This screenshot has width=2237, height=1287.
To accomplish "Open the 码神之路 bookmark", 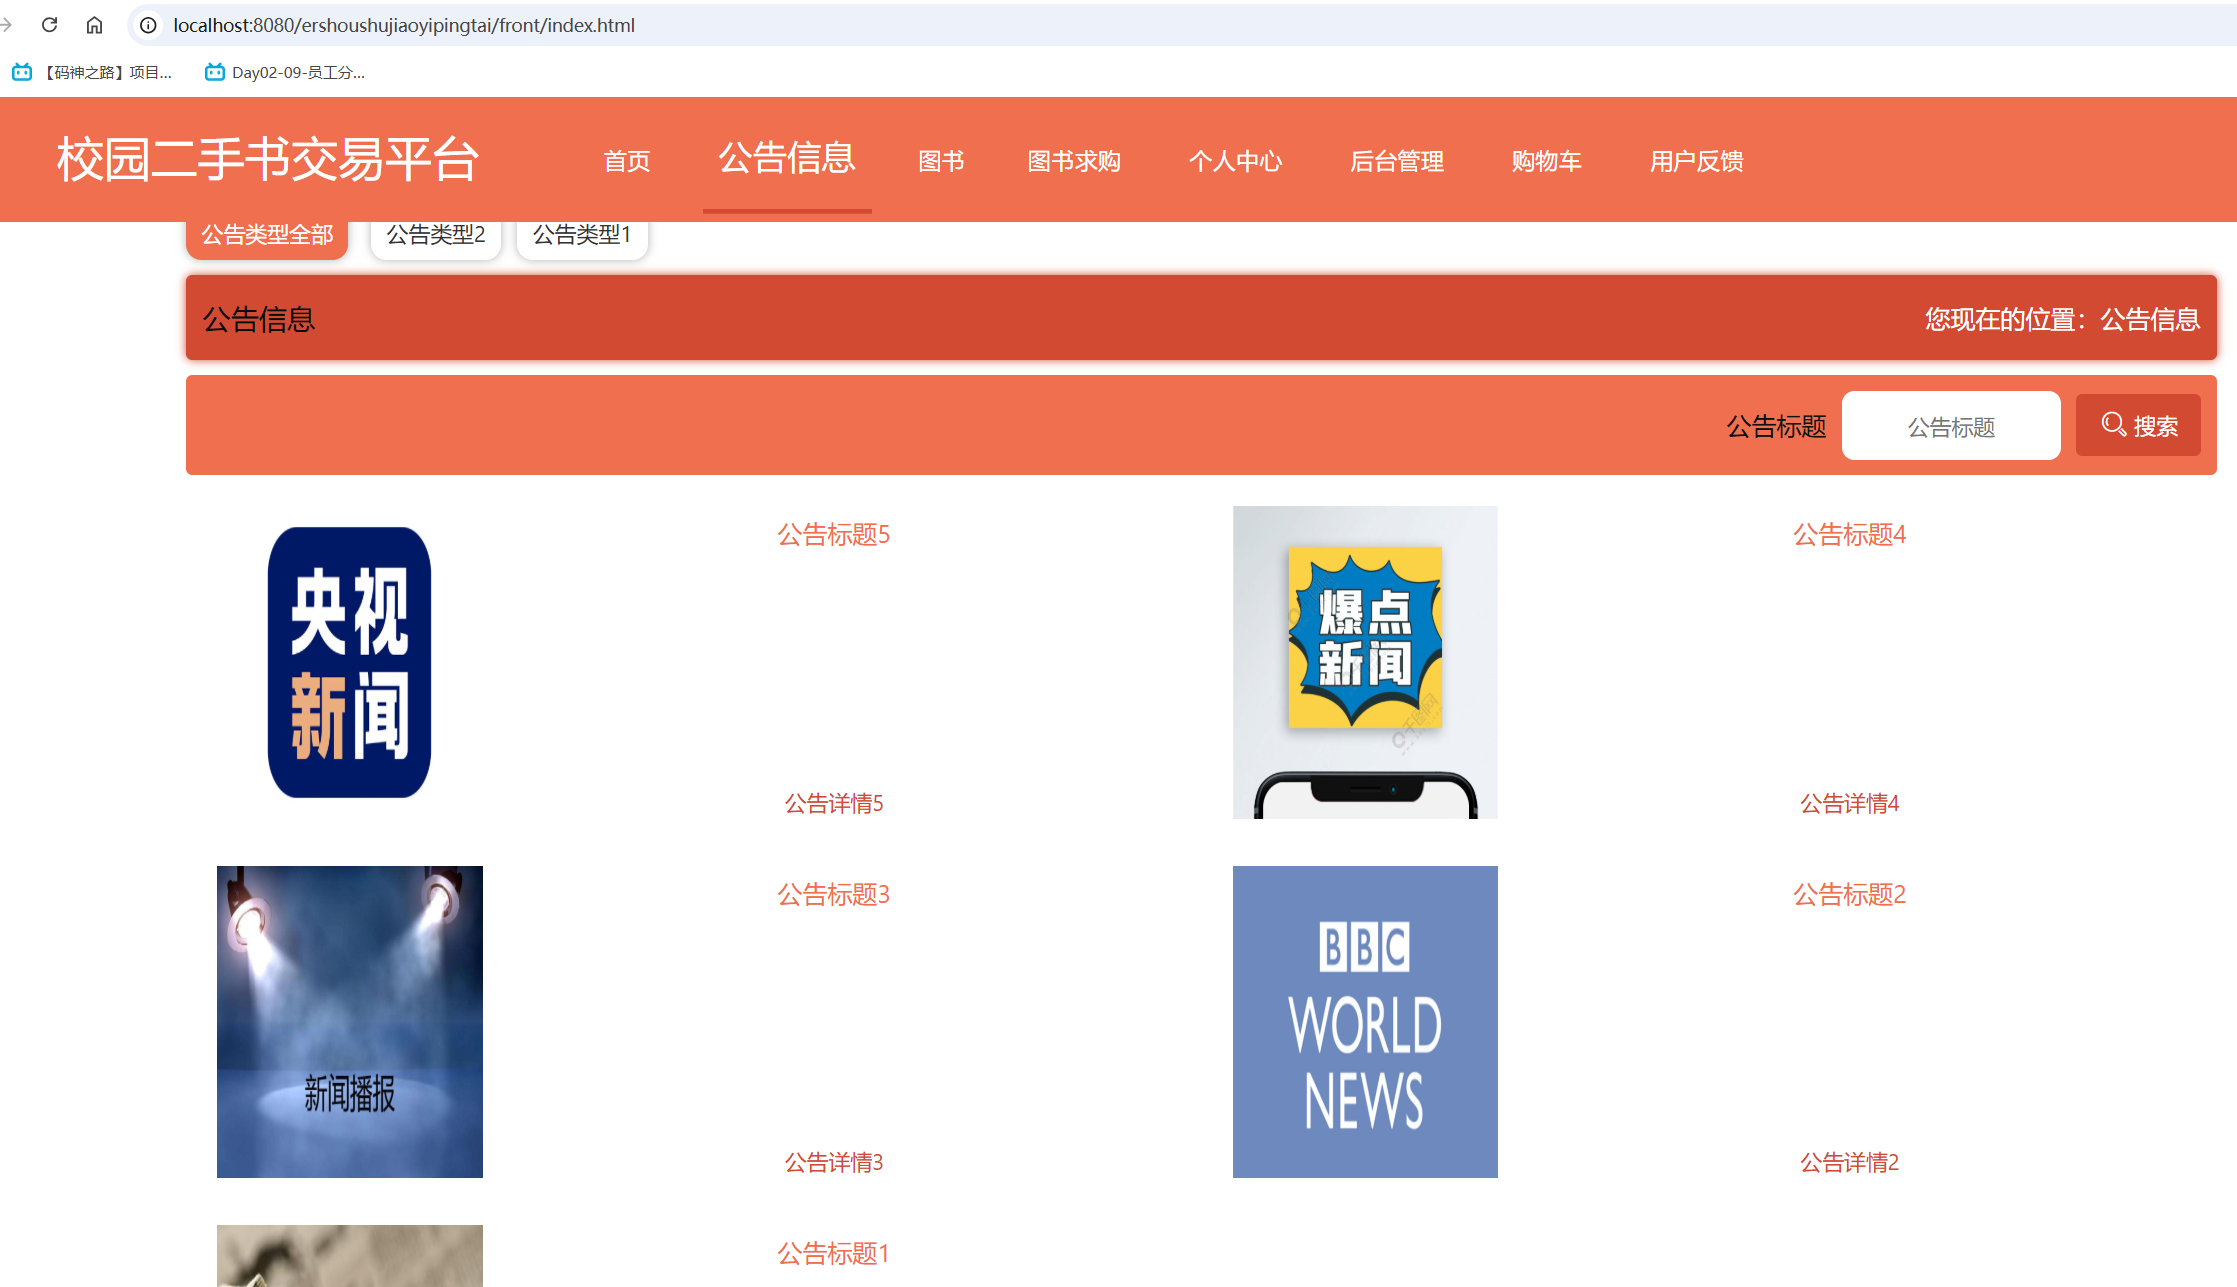I will tap(92, 72).
